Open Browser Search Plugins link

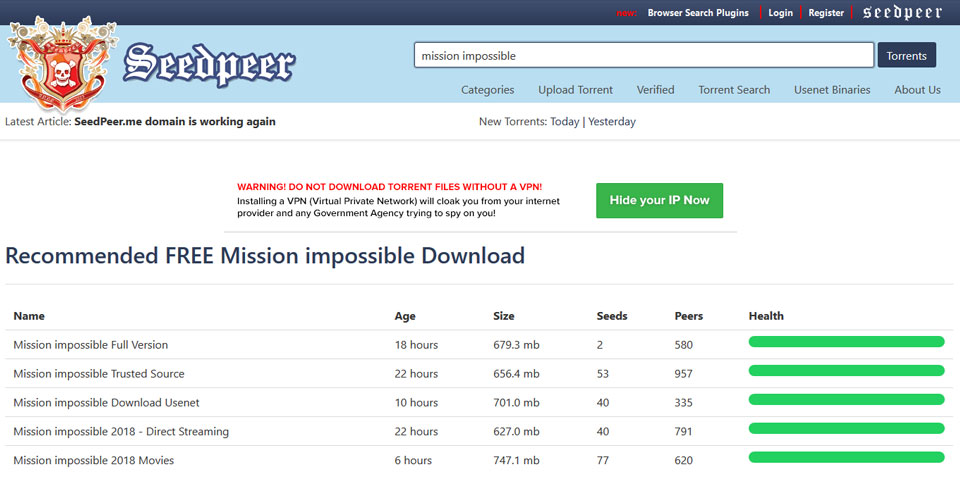coord(698,13)
